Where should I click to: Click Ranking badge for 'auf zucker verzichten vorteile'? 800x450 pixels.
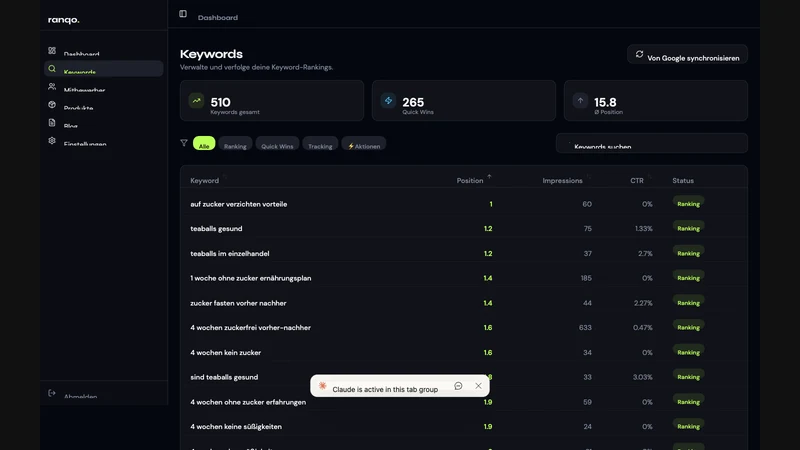(x=688, y=204)
